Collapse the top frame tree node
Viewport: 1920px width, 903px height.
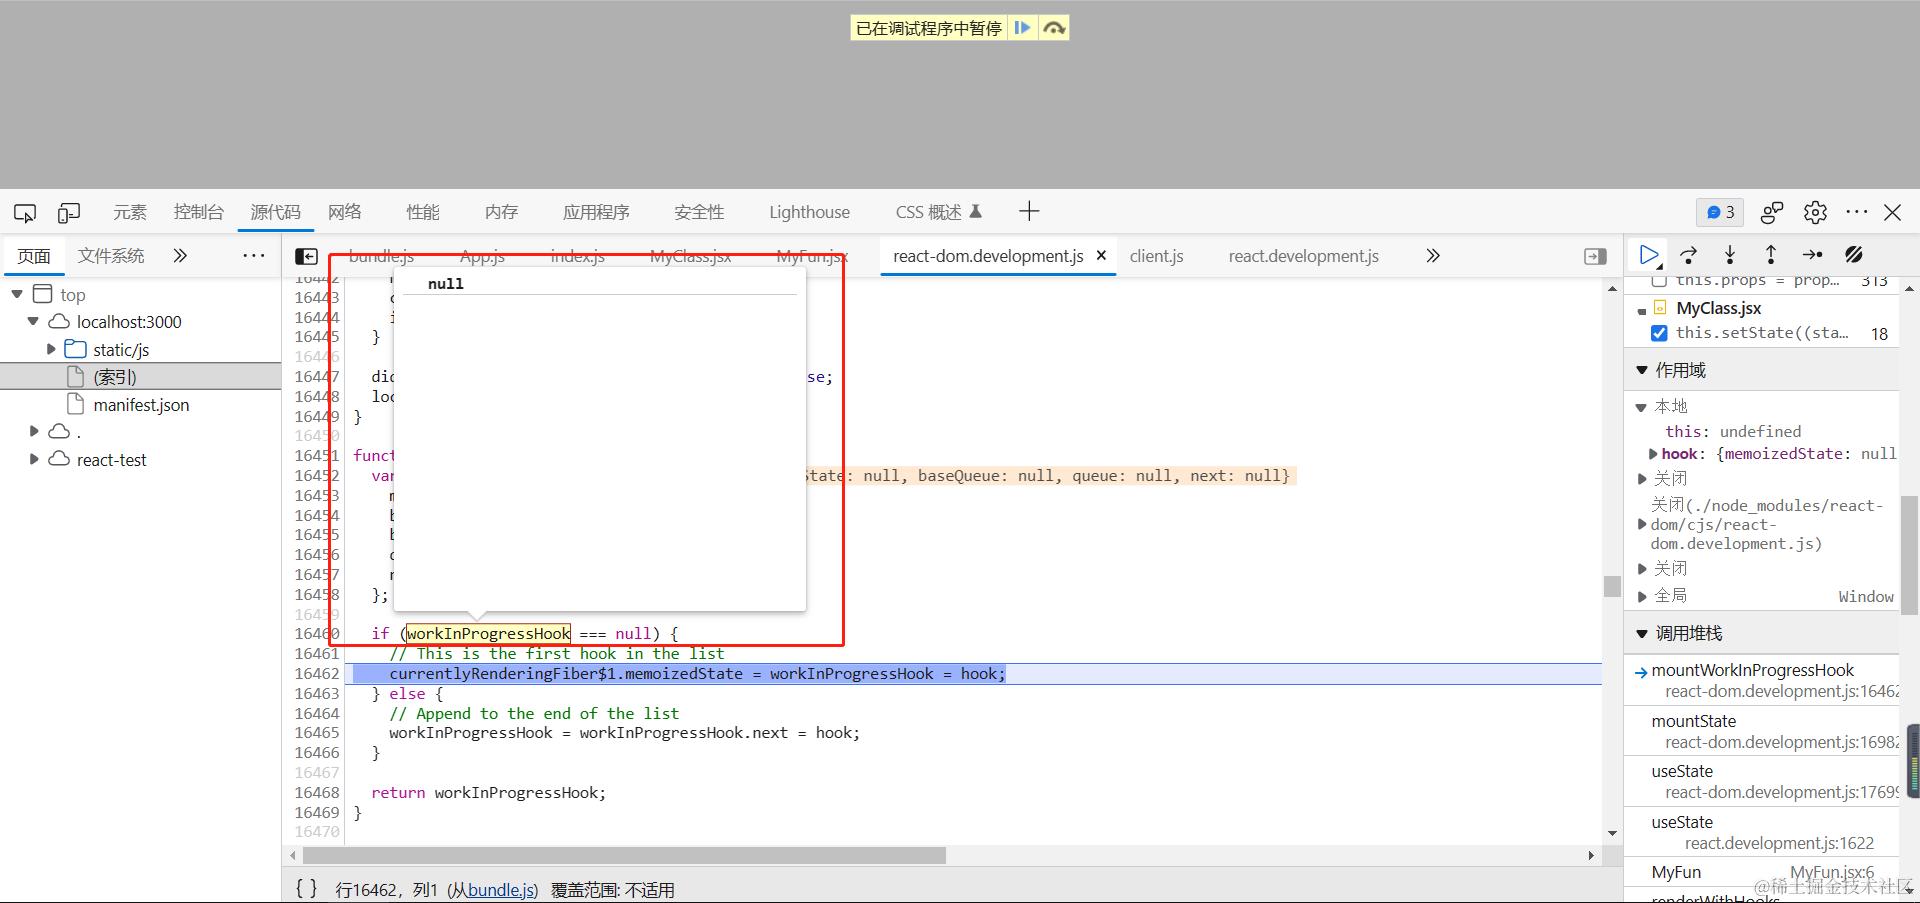coord(17,294)
